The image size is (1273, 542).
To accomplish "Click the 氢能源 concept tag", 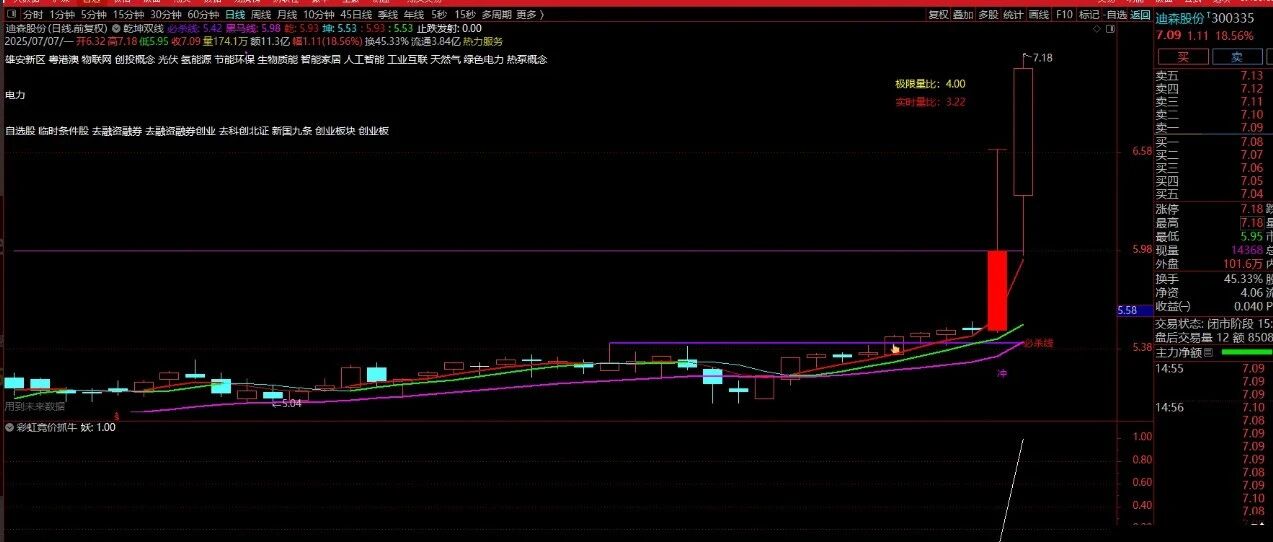I will pos(195,60).
